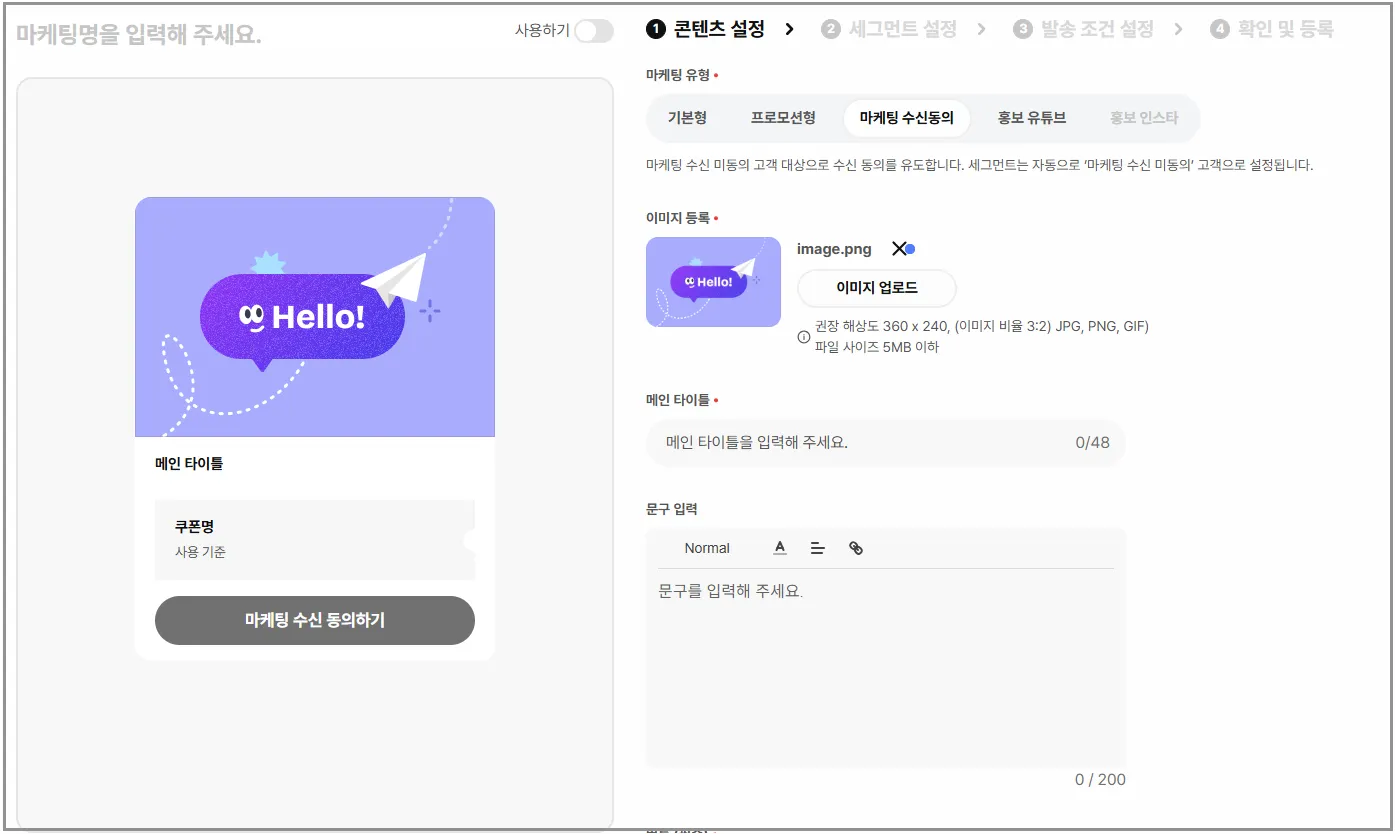Click the 메인 타이틀 input field
1395x834 pixels.
click(x=886, y=442)
